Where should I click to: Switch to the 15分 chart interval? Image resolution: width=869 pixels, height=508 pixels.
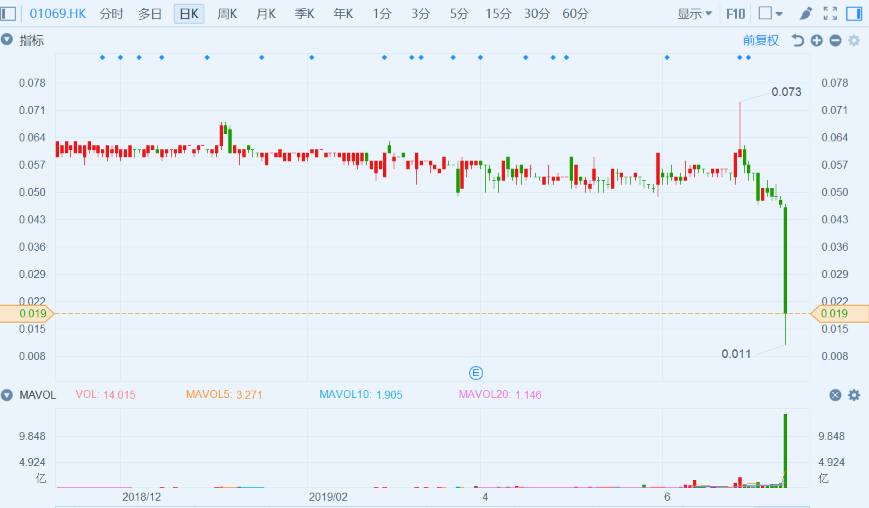[x=498, y=13]
